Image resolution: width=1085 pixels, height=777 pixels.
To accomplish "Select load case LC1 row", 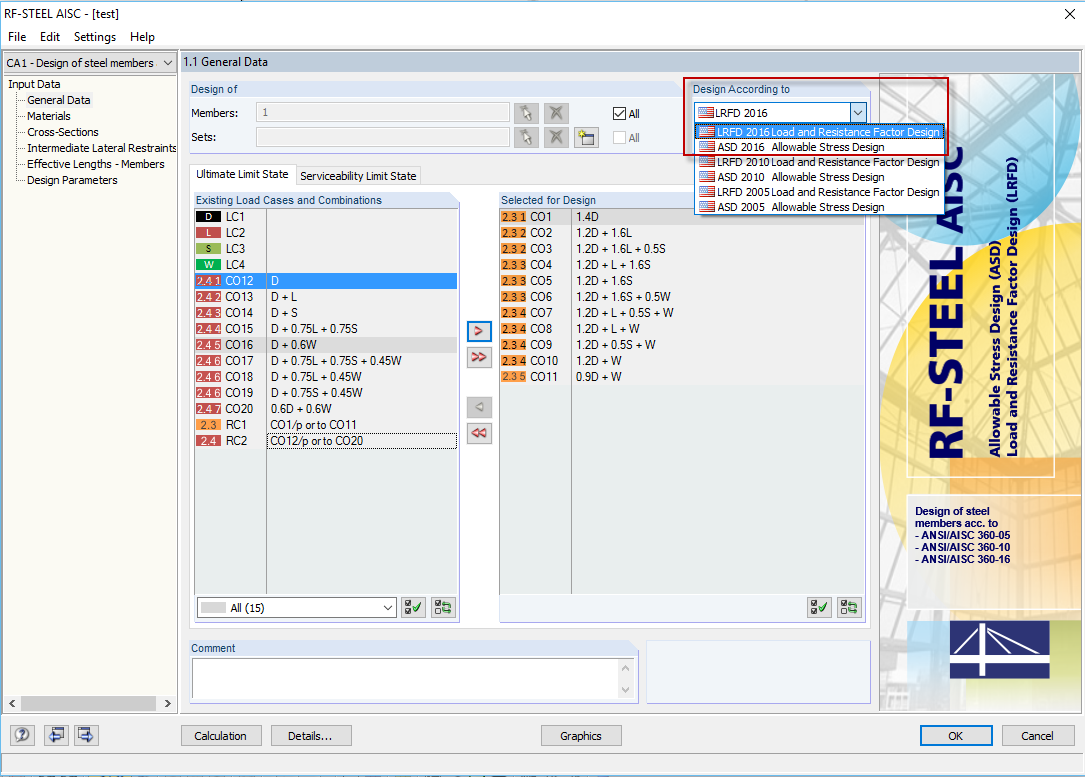I will coord(326,217).
